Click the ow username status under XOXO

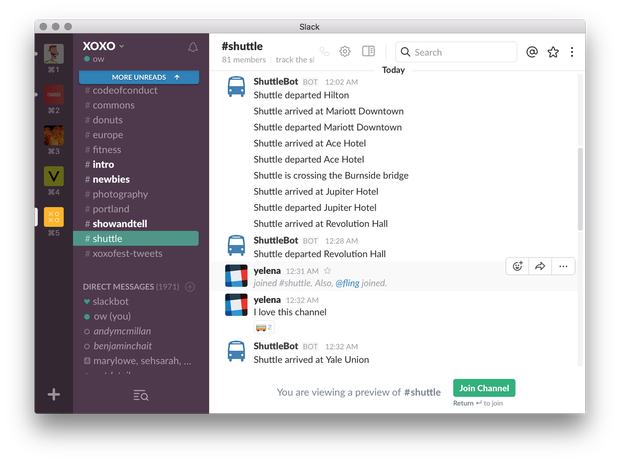(x=95, y=59)
